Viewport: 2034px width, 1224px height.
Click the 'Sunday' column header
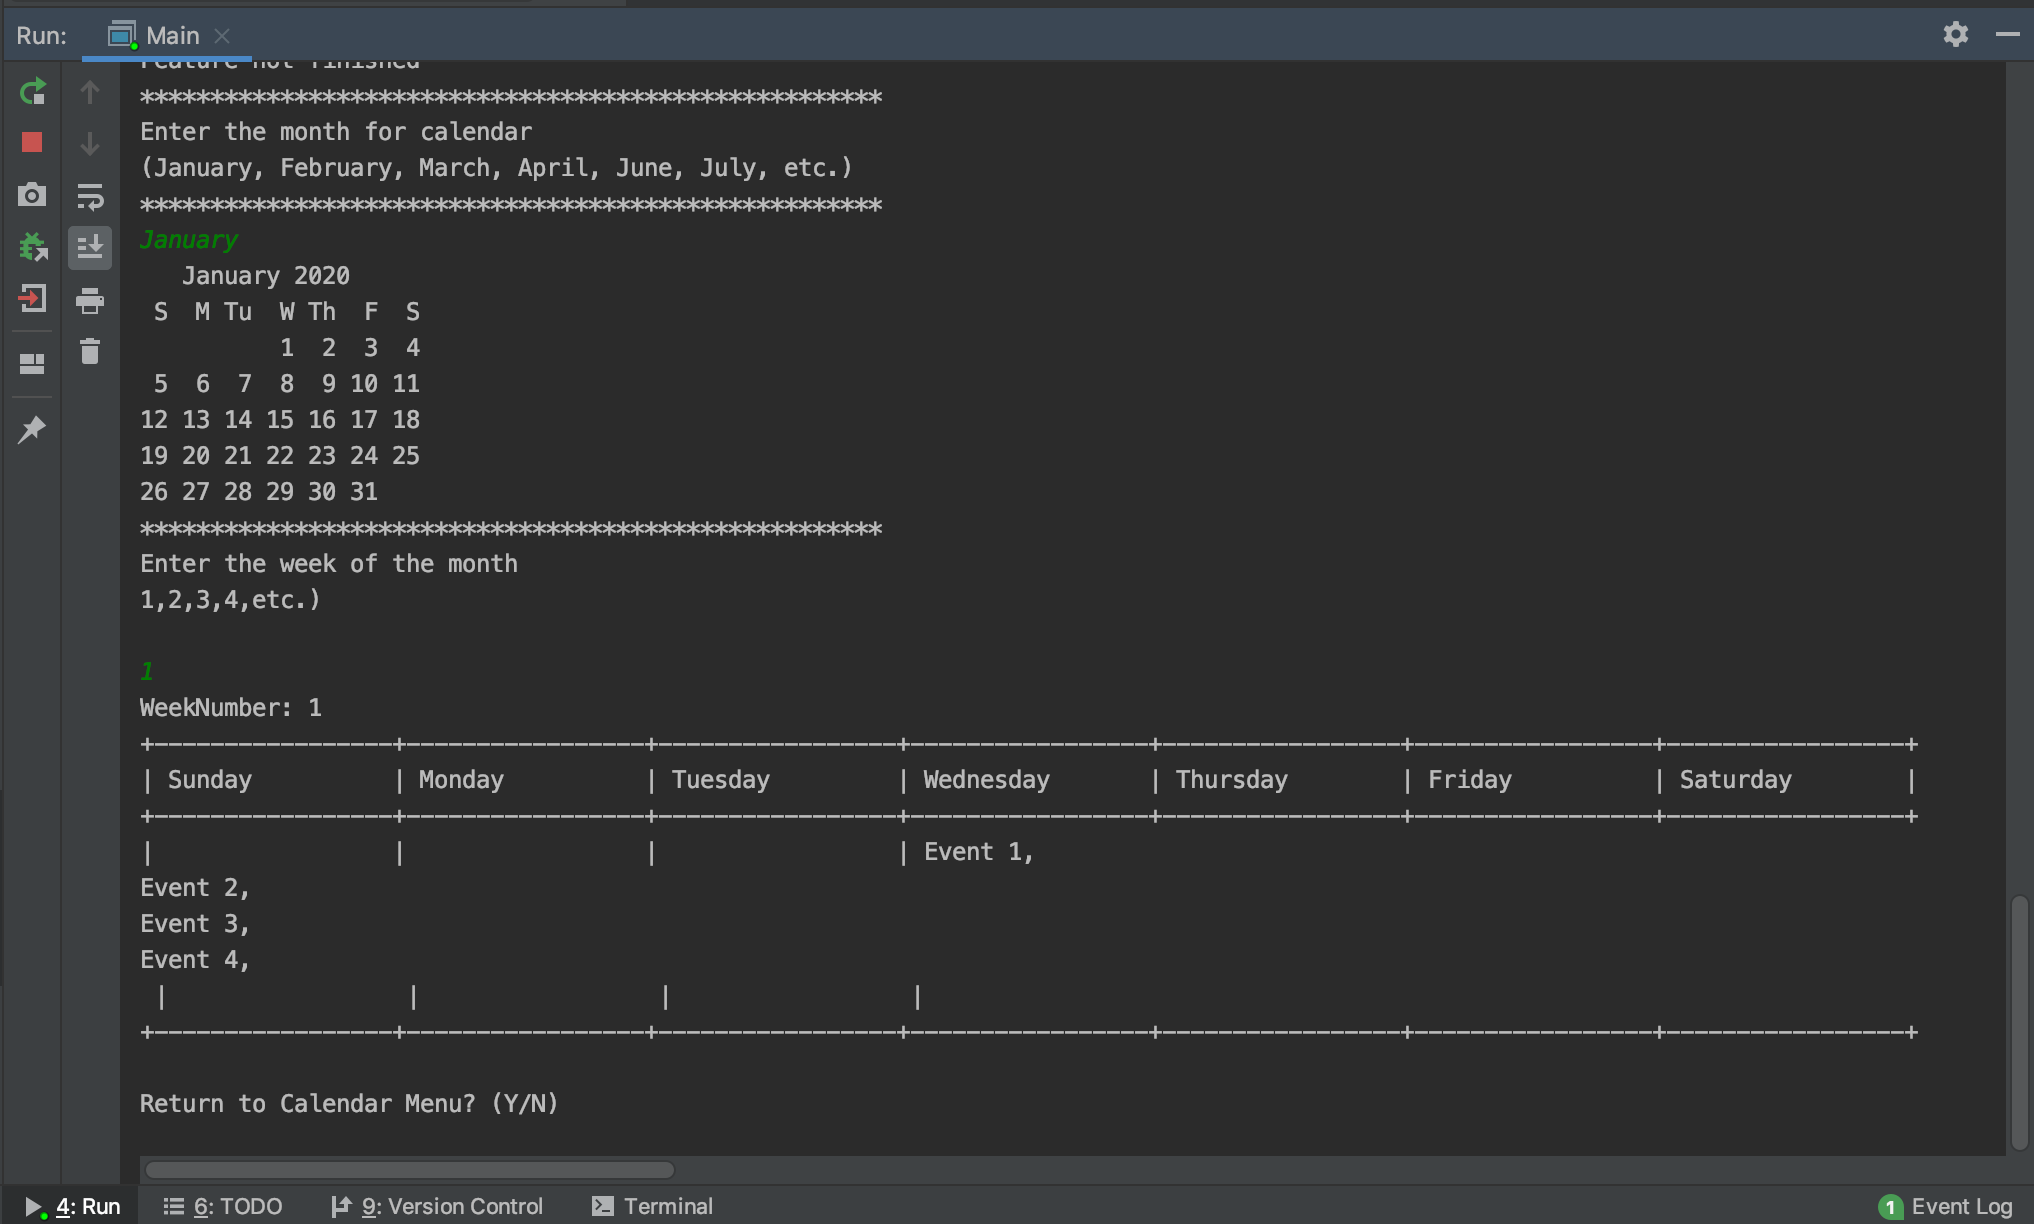210,780
